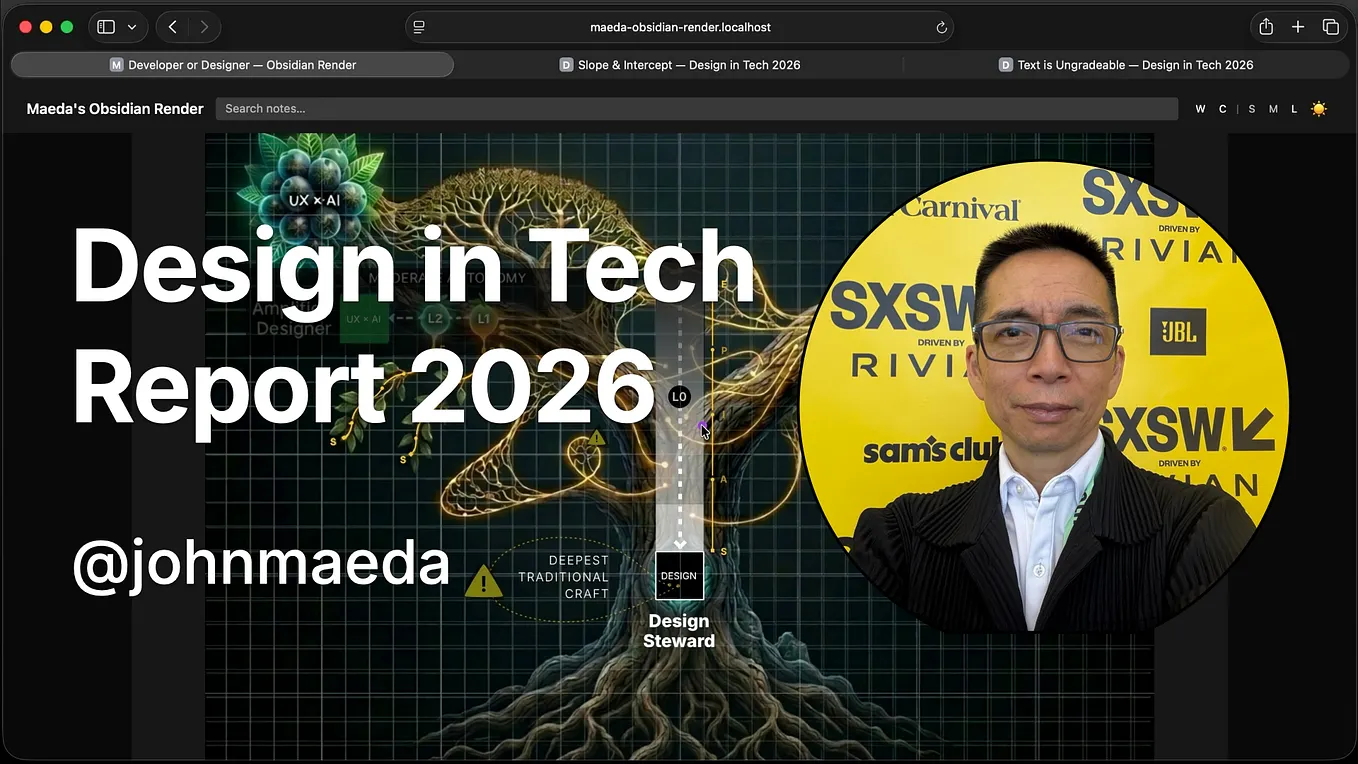Set text size to L
The image size is (1358, 764).
(1294, 109)
